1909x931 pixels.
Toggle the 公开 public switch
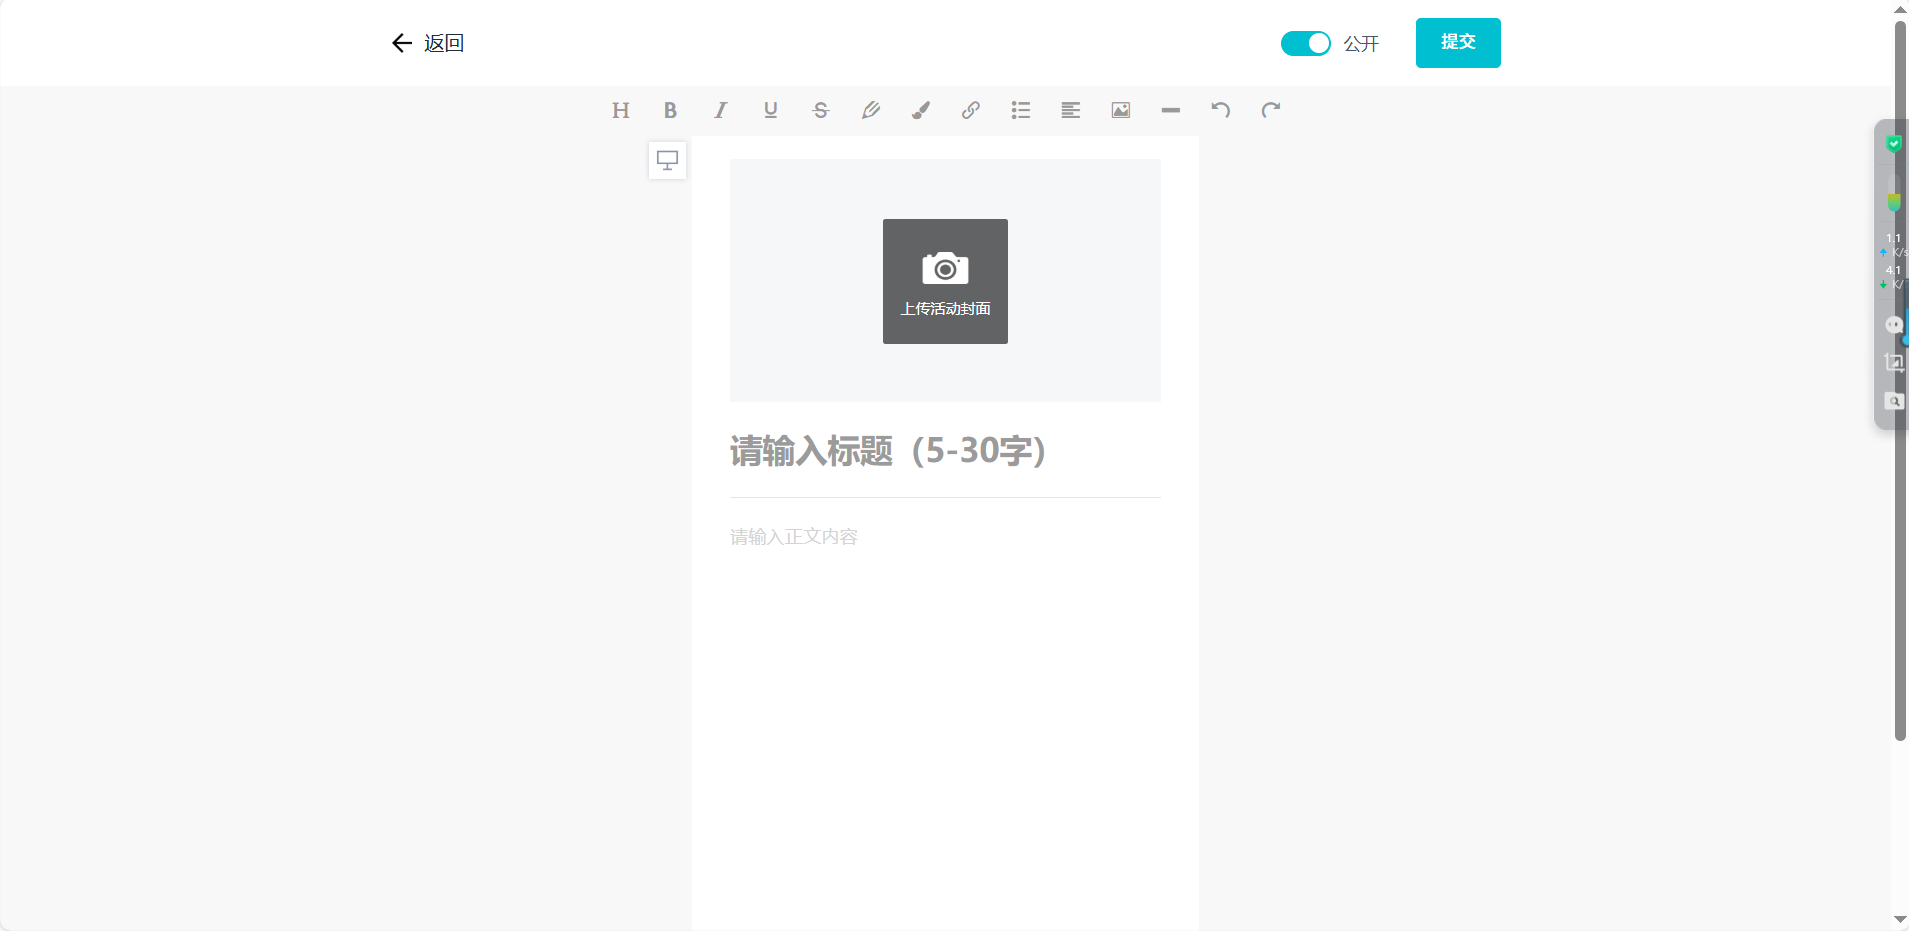click(x=1306, y=43)
